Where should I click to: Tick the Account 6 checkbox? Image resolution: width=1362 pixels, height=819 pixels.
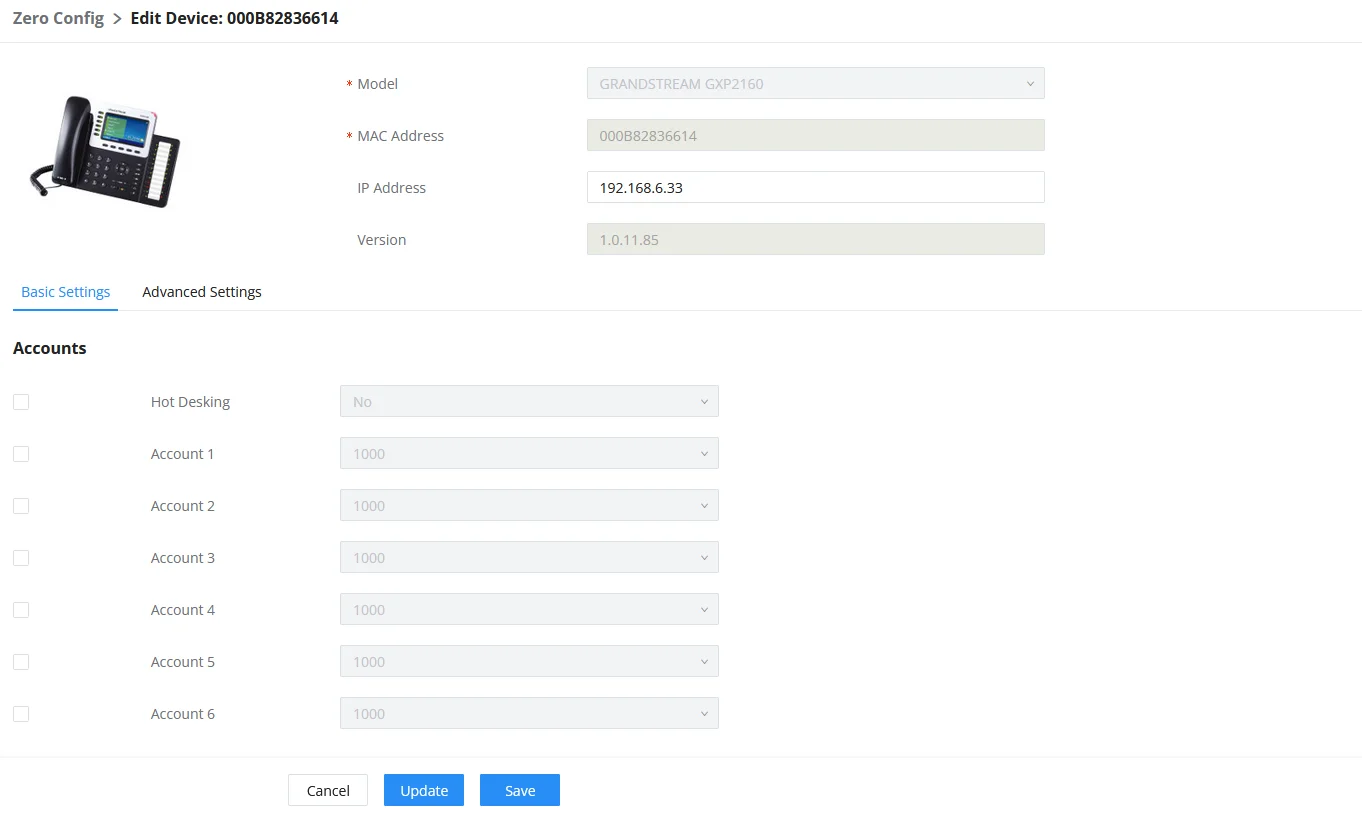(21, 714)
